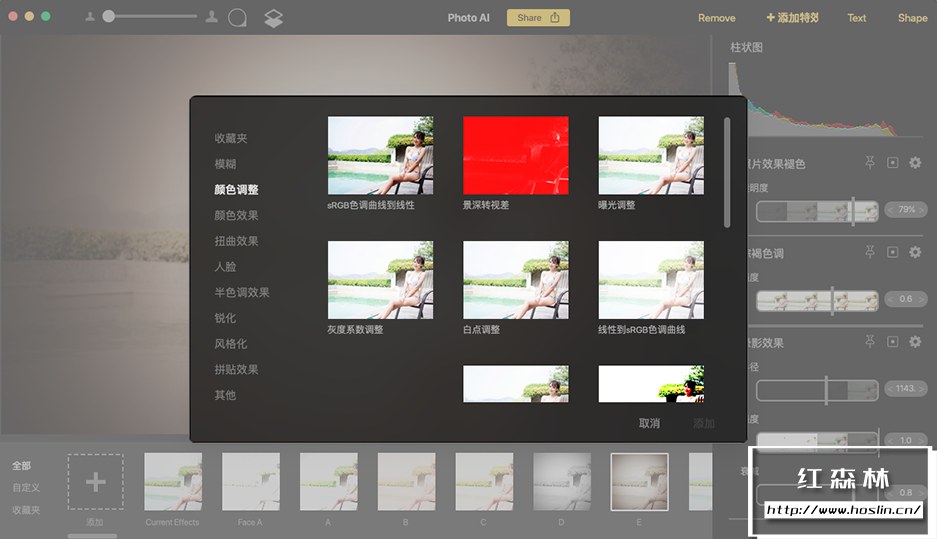Select sepia preset thumbnail E
The height and width of the screenshot is (539, 937).
tap(639, 482)
